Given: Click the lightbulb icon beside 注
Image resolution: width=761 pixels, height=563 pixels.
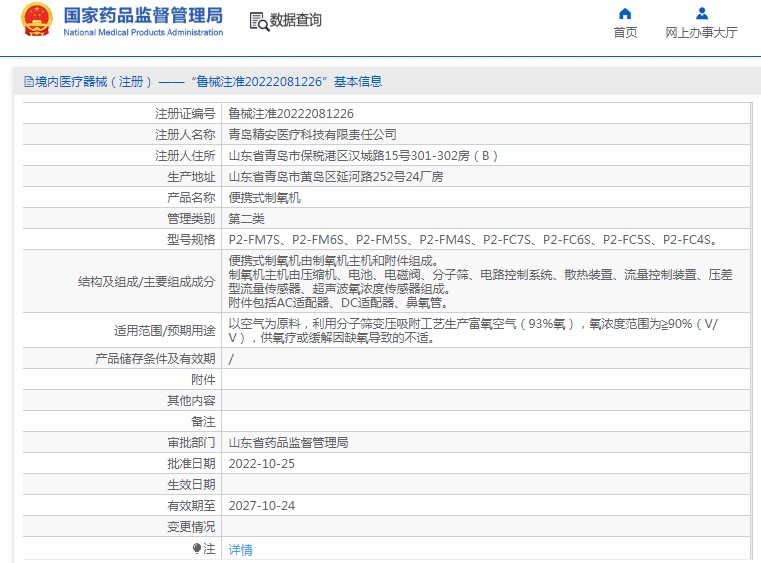Looking at the screenshot, I should tap(197, 548).
